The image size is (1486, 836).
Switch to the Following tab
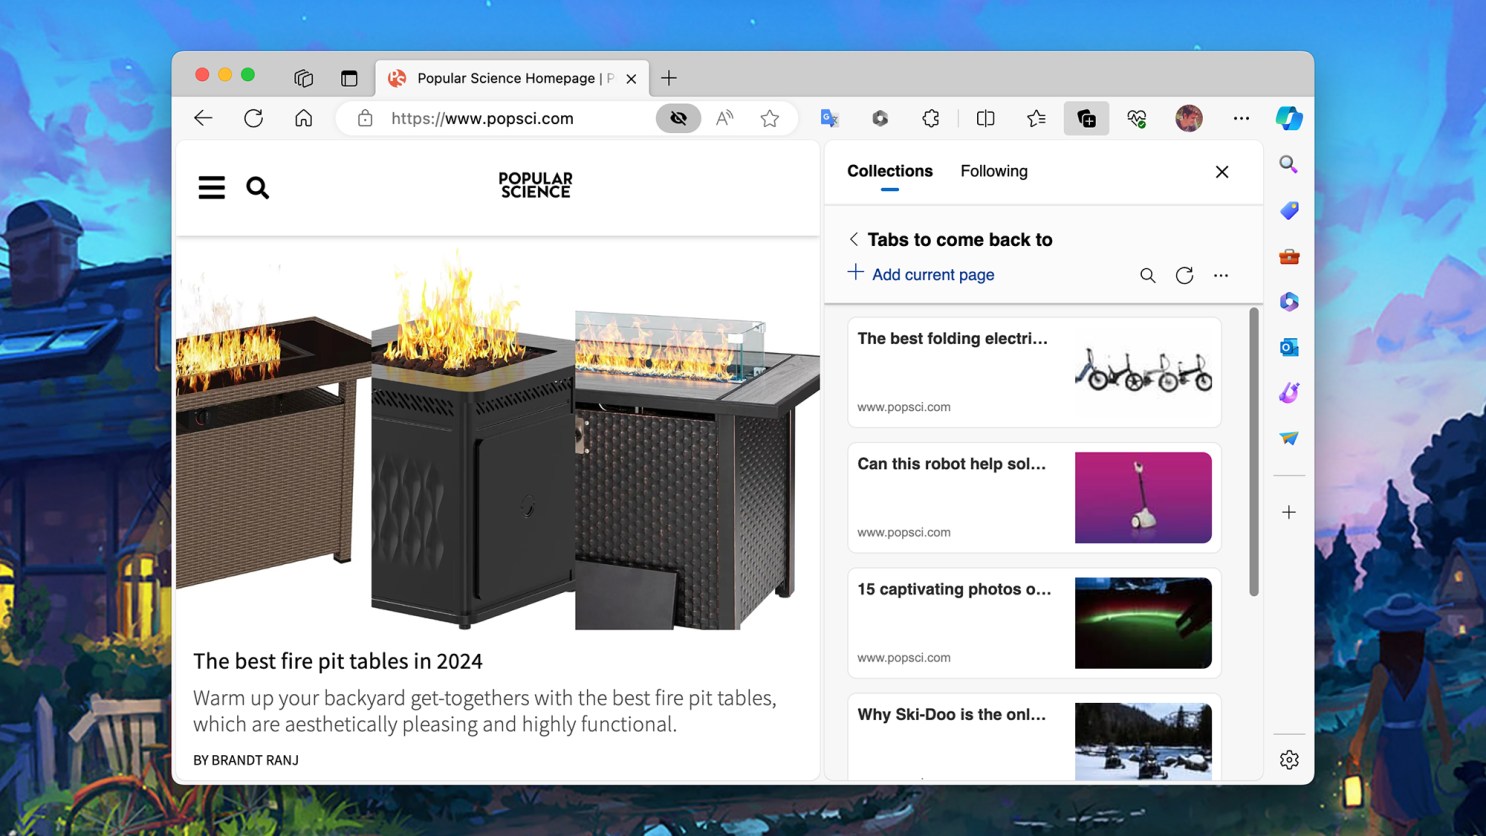pos(993,171)
